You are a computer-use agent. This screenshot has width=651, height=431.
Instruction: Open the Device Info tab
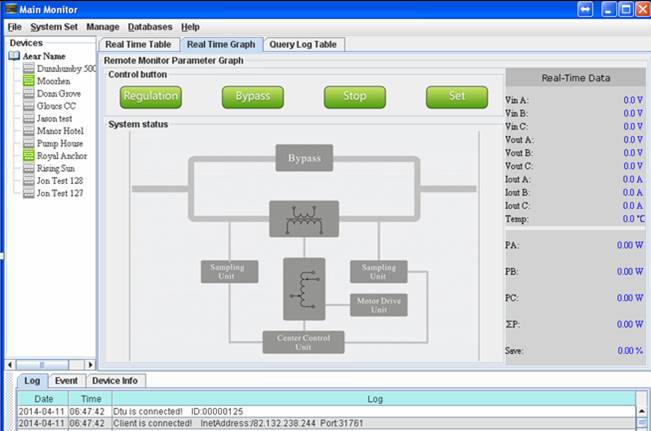(115, 381)
